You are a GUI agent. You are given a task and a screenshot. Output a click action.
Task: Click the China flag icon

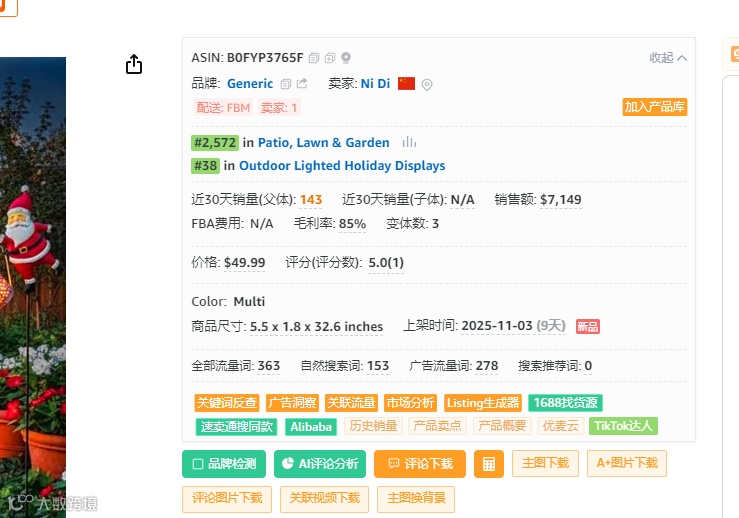pos(406,83)
